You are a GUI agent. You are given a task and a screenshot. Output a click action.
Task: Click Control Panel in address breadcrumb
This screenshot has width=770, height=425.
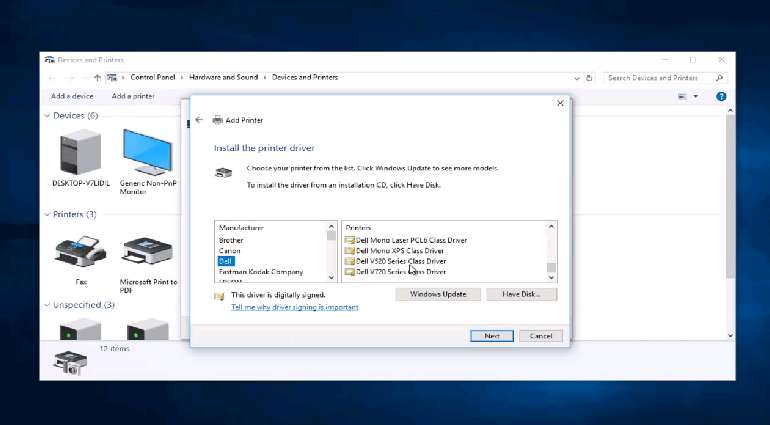point(153,77)
